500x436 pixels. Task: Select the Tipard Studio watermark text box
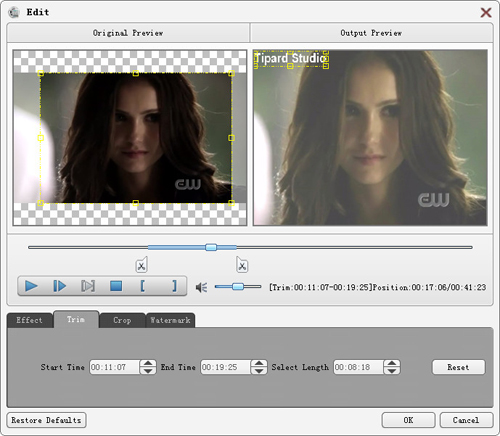(290, 59)
